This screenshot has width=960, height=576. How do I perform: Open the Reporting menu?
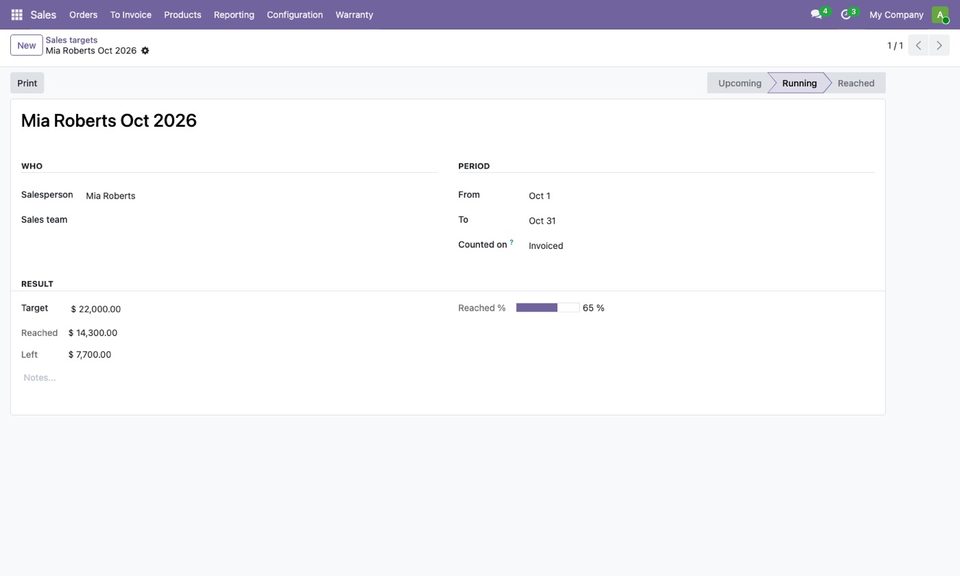[x=234, y=15]
